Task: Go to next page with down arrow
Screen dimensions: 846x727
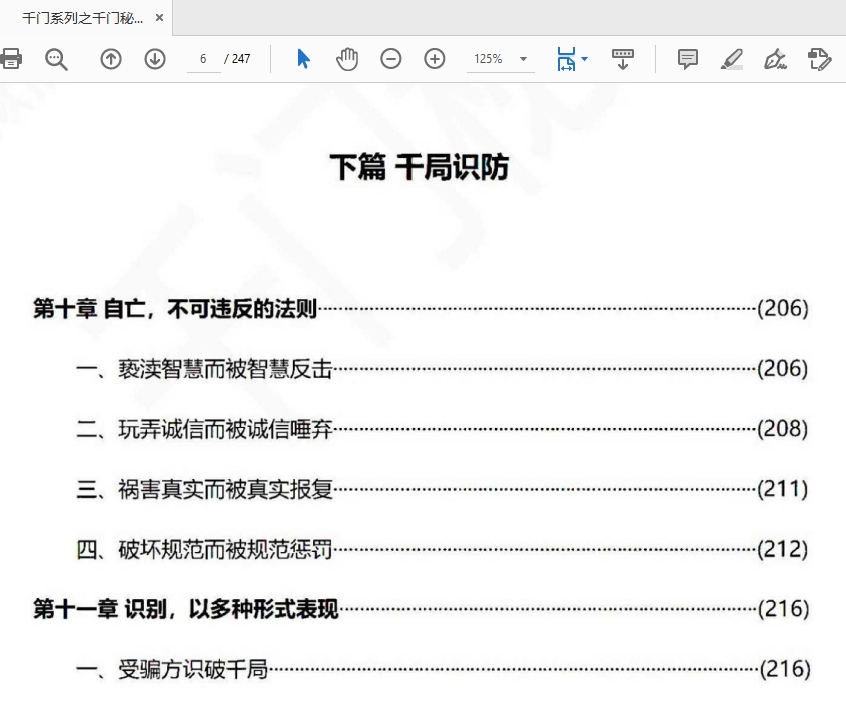Action: pyautogui.click(x=155, y=59)
